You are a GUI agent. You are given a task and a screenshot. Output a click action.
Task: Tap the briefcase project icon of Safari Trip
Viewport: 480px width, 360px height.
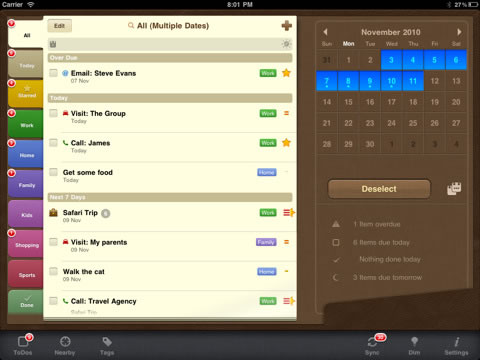54,212
